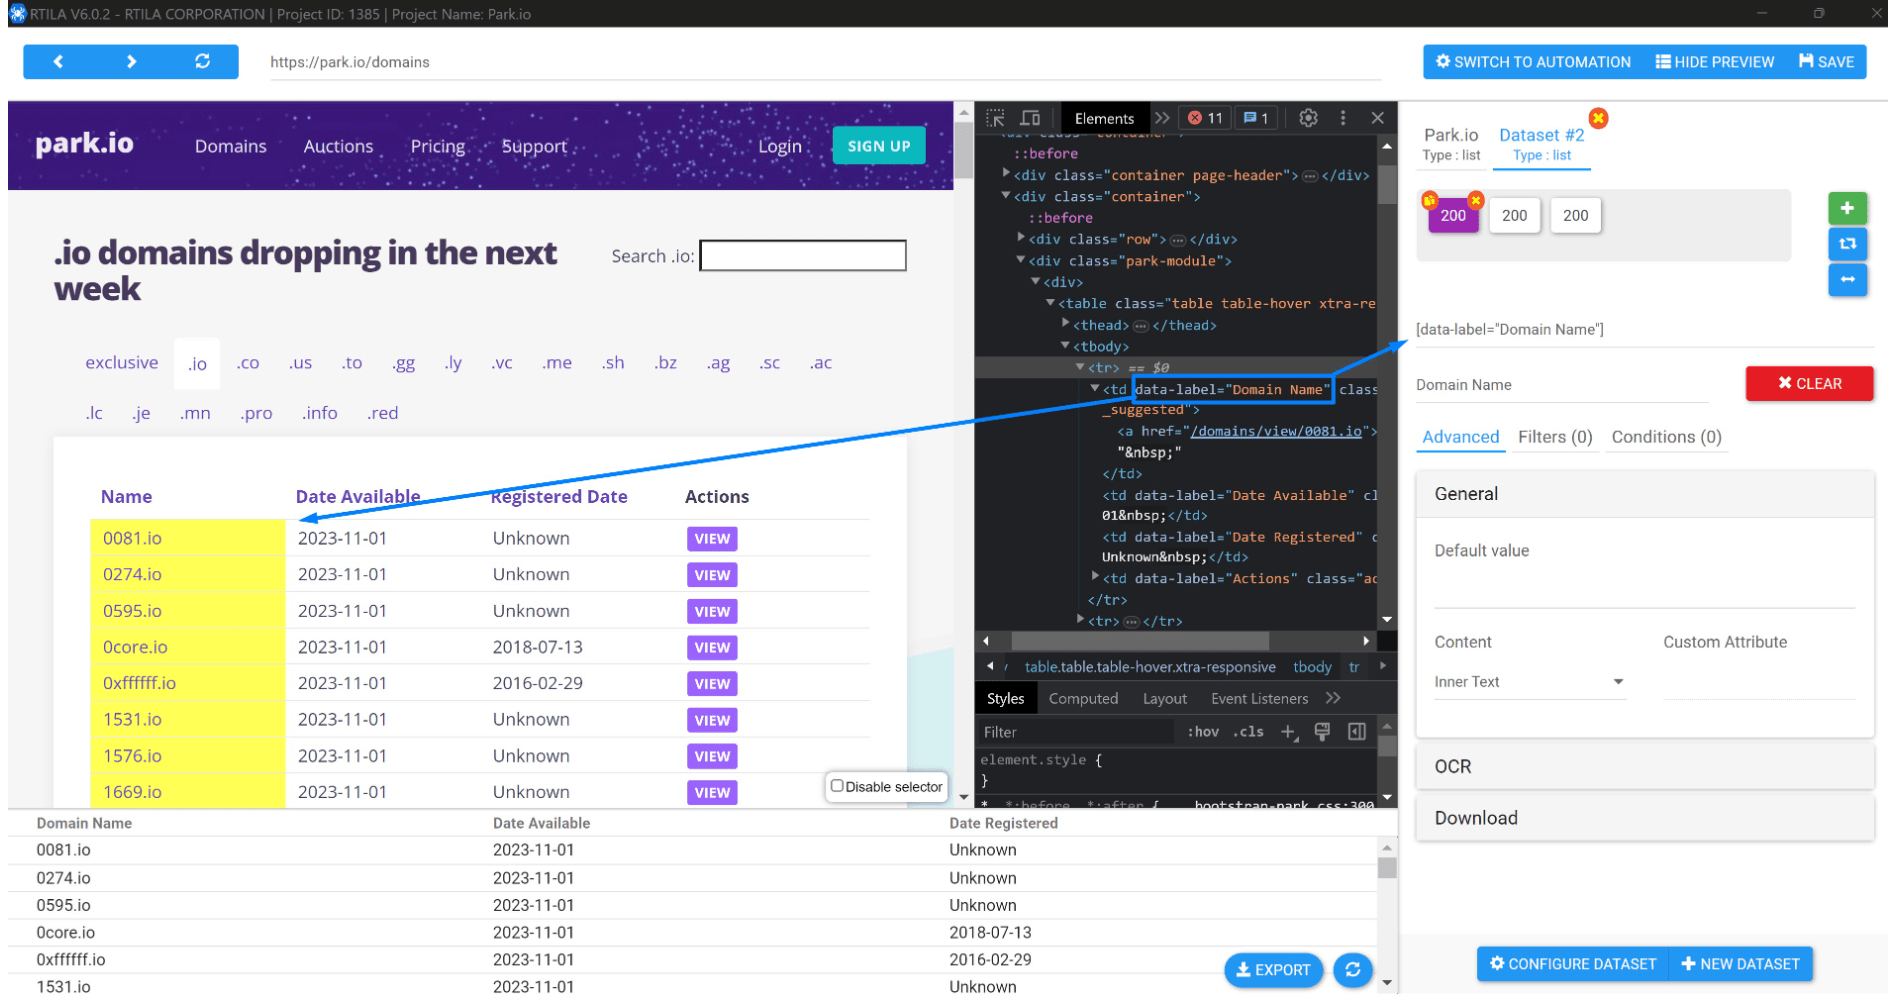
Task: Open the DevTools three-dot options menu
Action: click(x=1343, y=118)
